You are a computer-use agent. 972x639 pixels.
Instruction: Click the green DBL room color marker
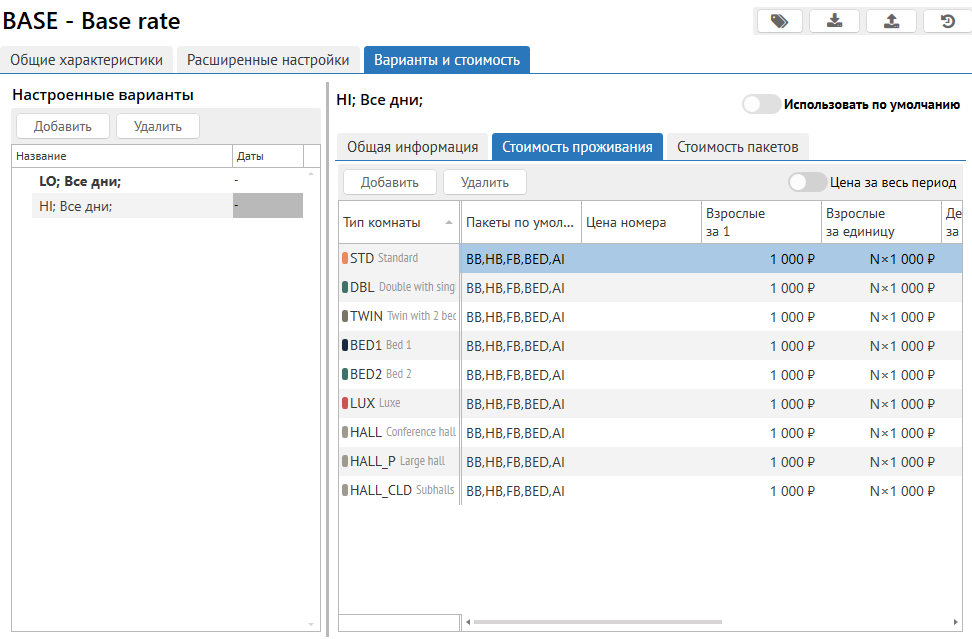pyautogui.click(x=345, y=287)
